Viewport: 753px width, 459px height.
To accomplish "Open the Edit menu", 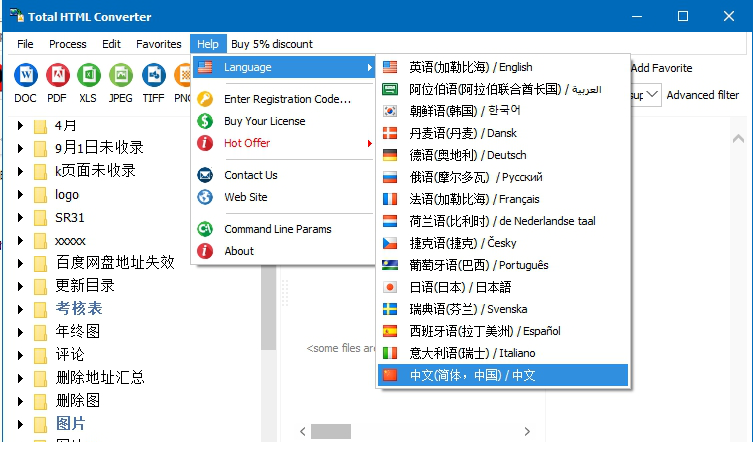I will click(111, 44).
